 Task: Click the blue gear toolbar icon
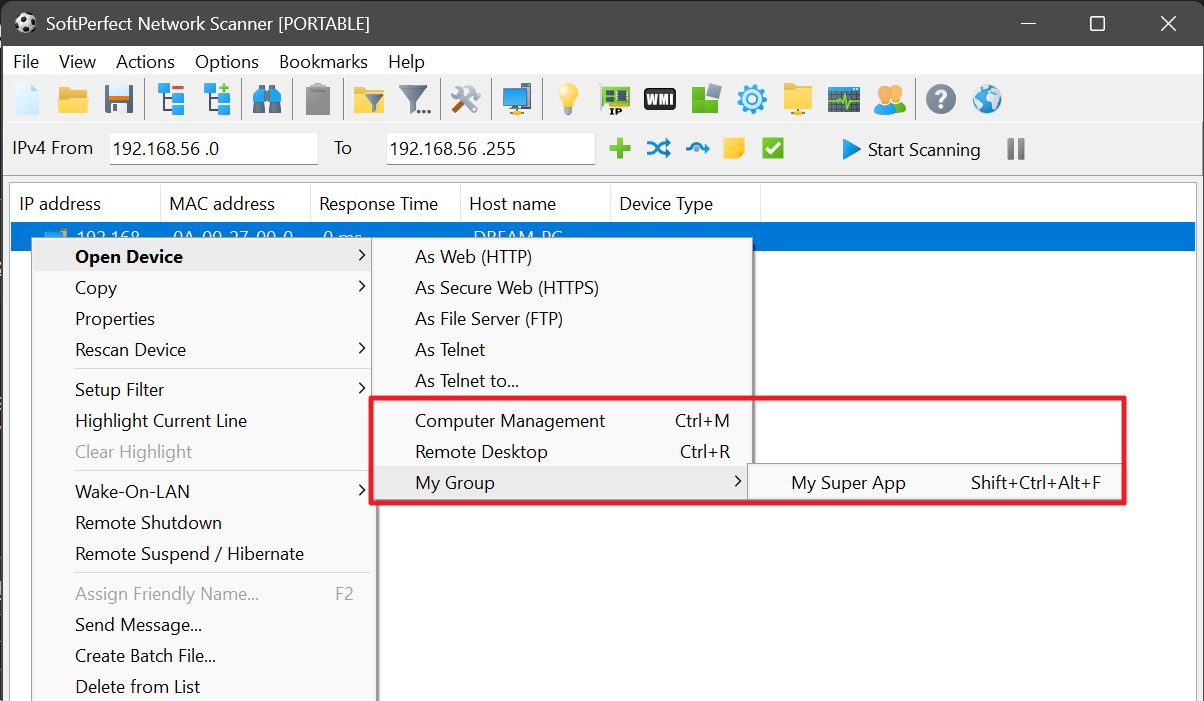pyautogui.click(x=752, y=98)
